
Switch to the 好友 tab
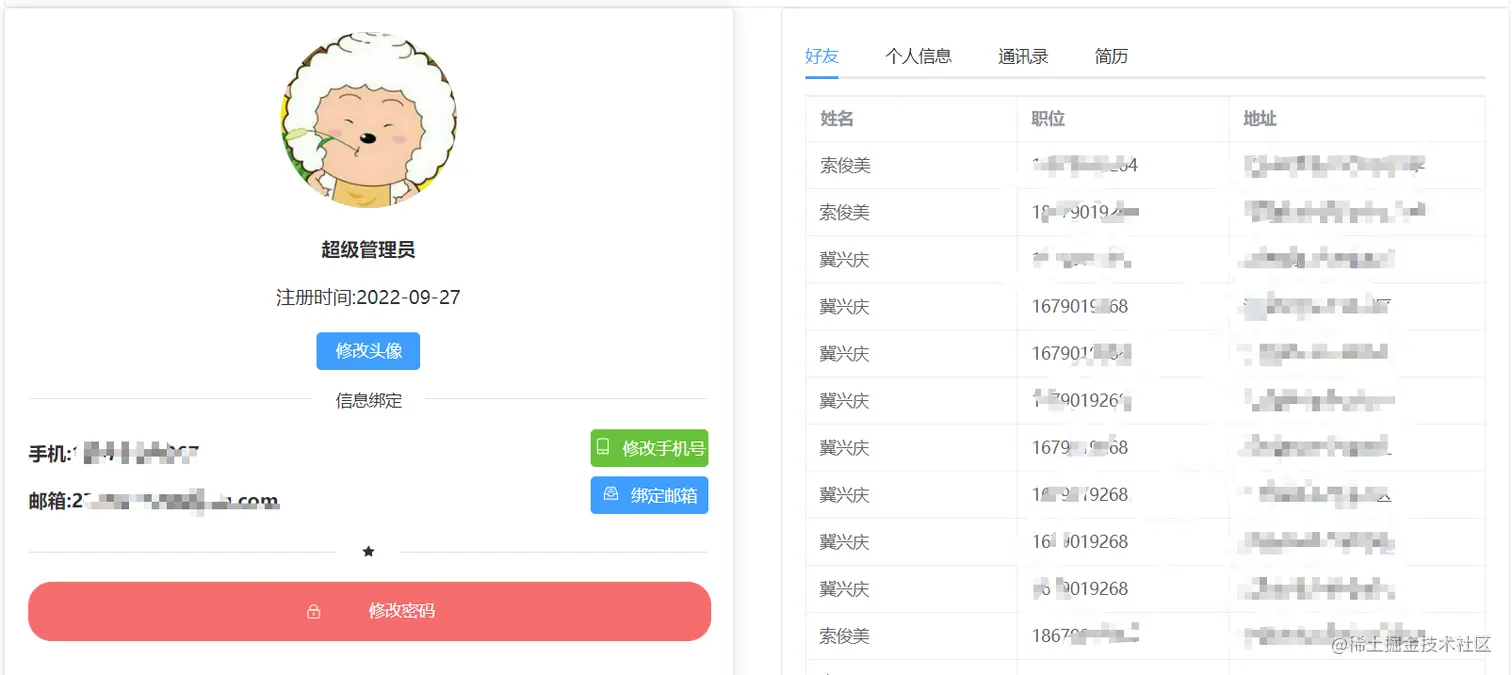(821, 56)
